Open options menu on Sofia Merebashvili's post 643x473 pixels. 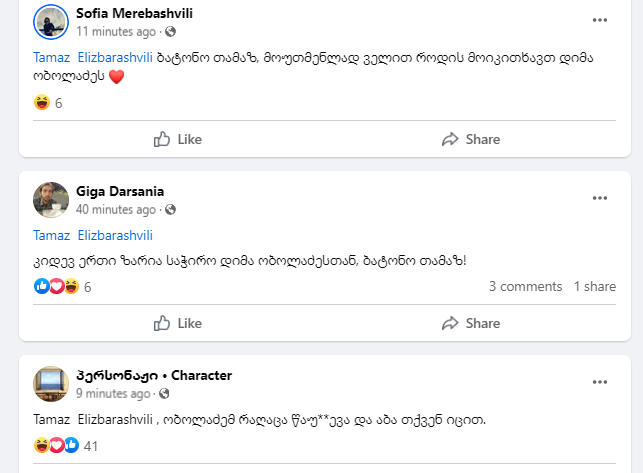coord(600,20)
